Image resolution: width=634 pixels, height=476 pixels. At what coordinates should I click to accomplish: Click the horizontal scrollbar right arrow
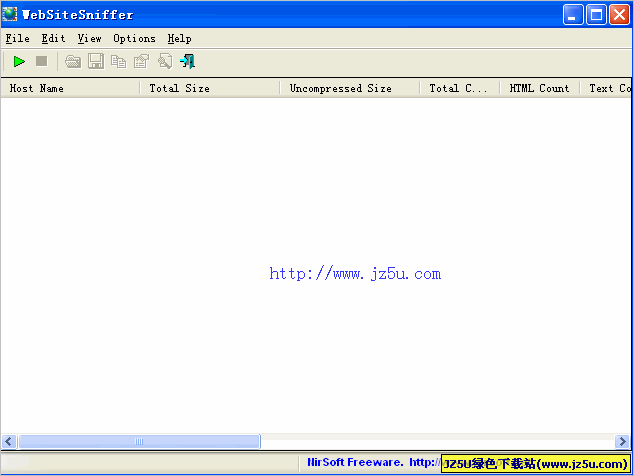622,441
